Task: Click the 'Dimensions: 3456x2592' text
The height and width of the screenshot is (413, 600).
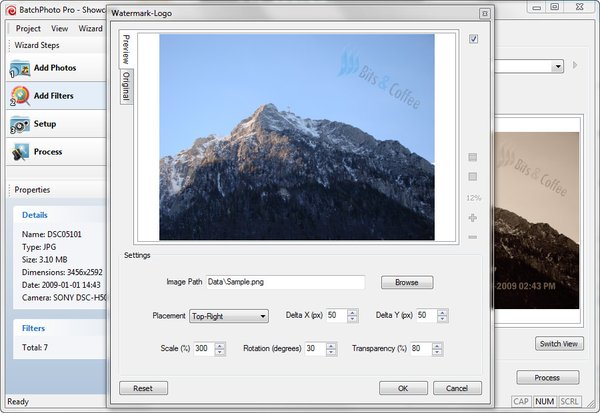Action: 62,272
